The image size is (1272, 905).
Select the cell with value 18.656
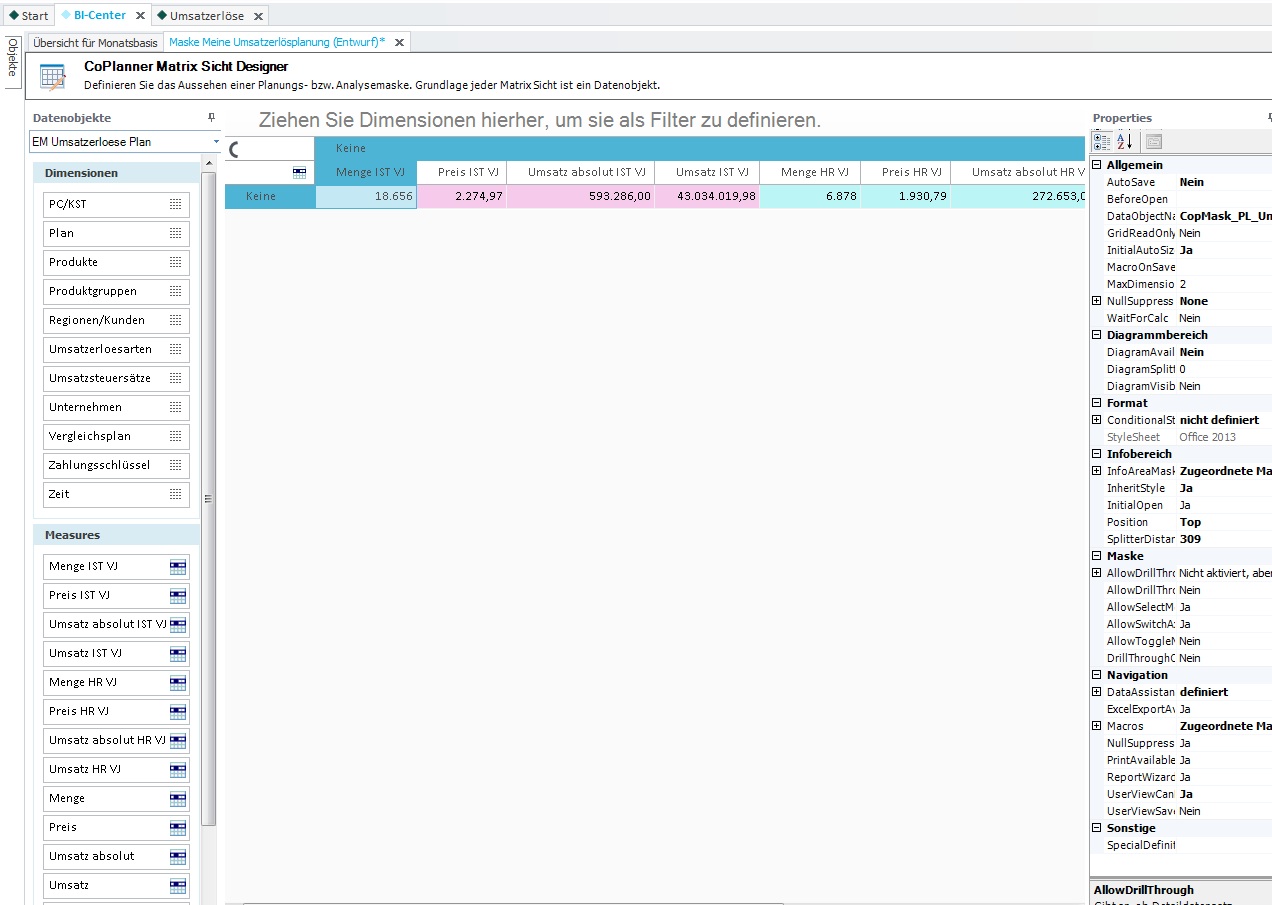point(366,196)
